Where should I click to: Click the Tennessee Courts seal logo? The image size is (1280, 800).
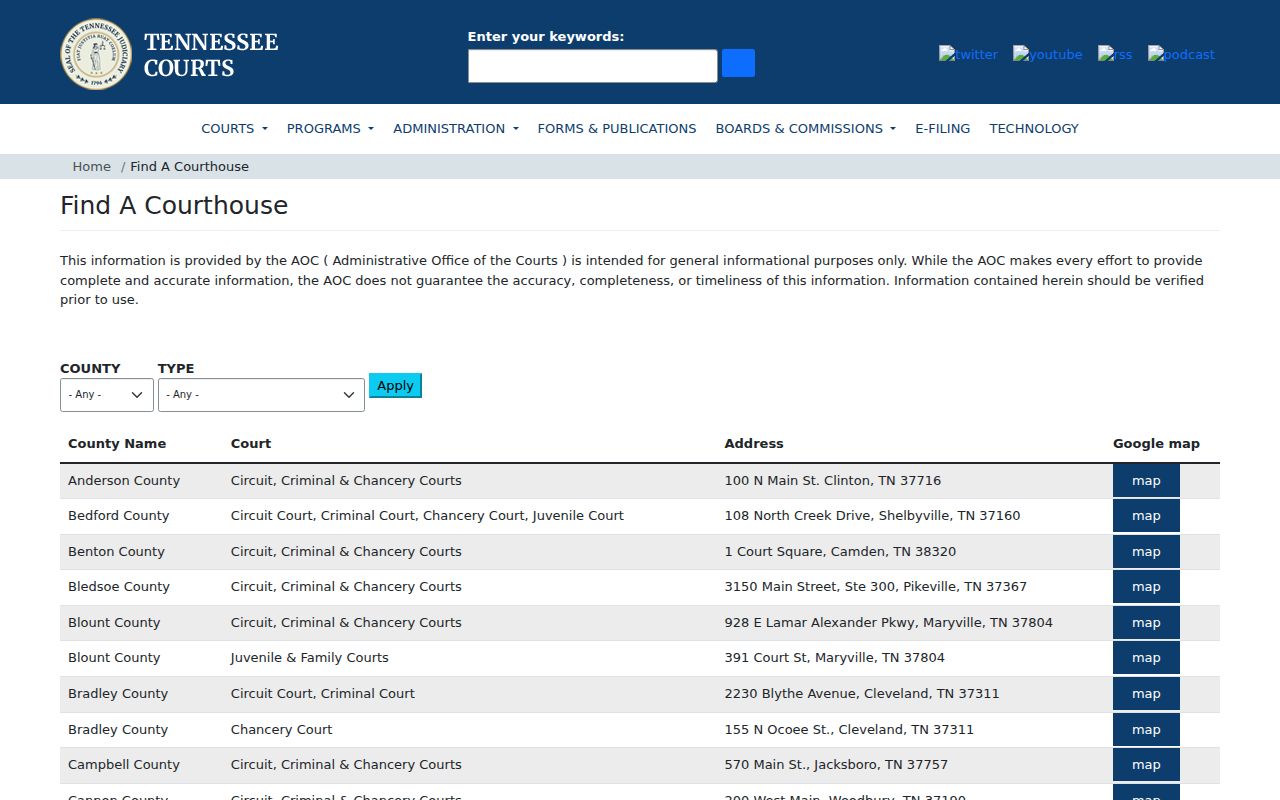coord(96,54)
